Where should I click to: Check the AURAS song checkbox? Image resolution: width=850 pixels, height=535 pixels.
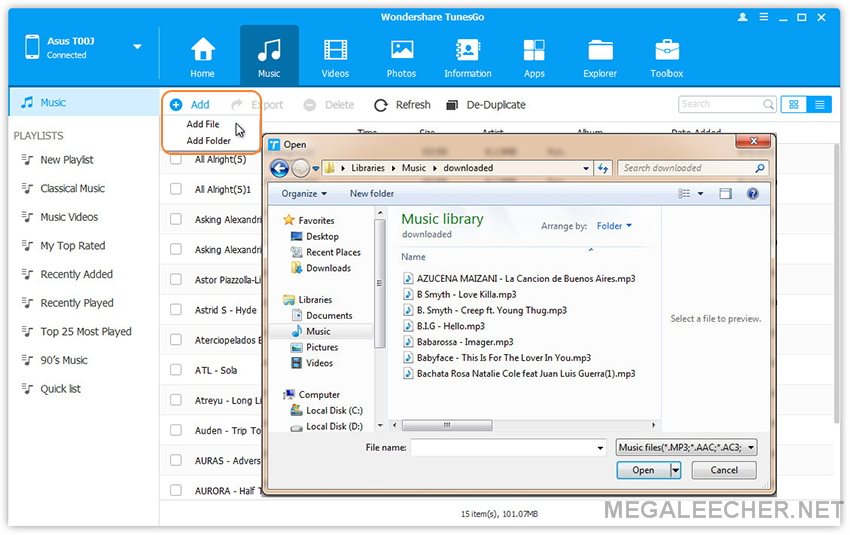[x=176, y=460]
